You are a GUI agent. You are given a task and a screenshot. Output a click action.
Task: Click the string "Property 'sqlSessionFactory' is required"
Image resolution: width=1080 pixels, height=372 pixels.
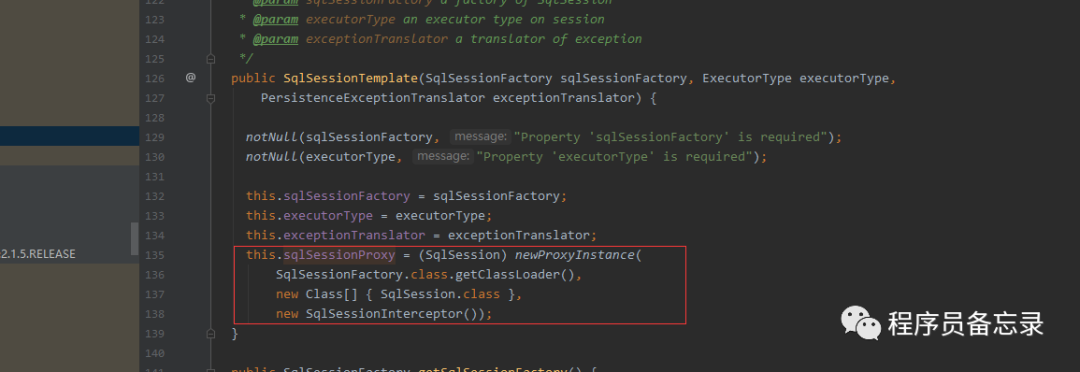pos(670,137)
